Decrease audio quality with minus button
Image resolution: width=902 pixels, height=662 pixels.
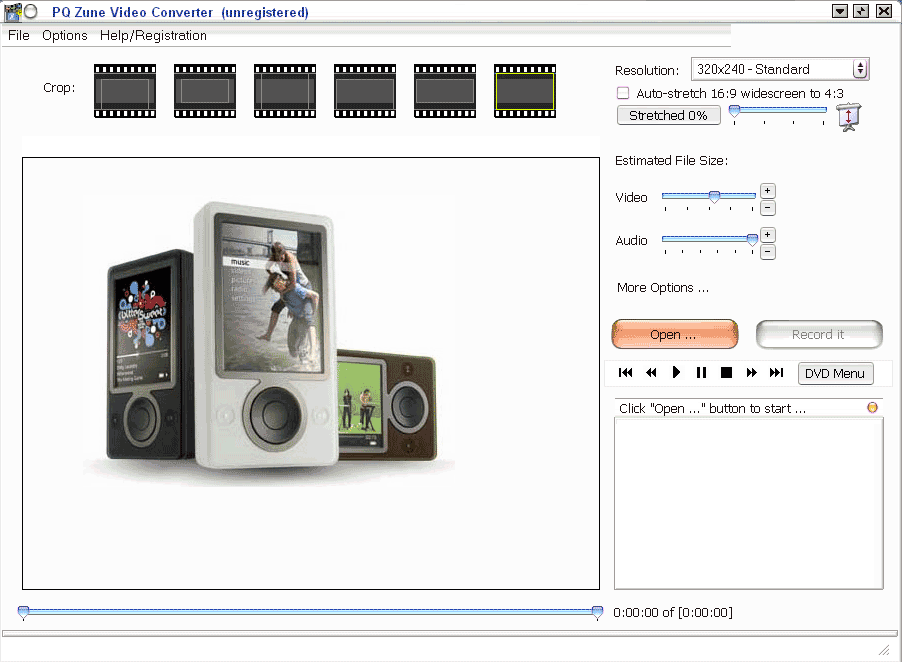767,252
